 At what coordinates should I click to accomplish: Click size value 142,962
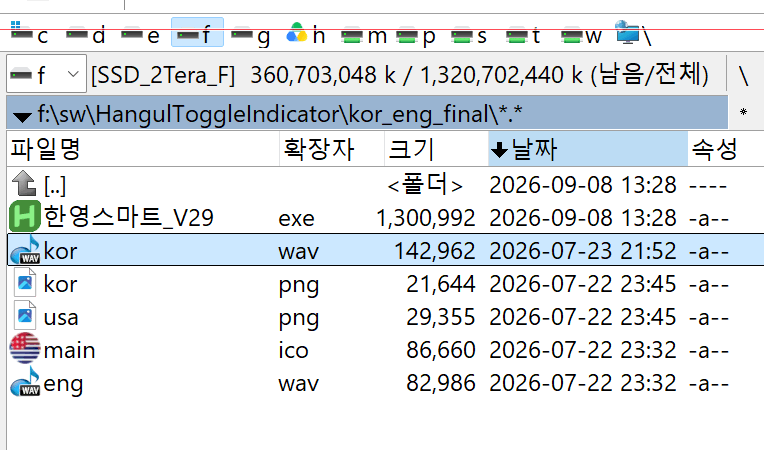[x=435, y=251]
